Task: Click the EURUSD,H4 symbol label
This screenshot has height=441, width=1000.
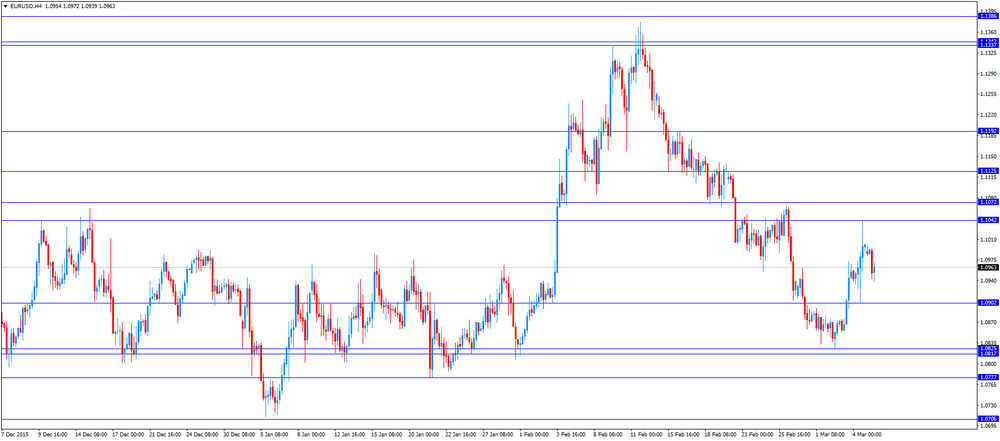Action: (26, 6)
